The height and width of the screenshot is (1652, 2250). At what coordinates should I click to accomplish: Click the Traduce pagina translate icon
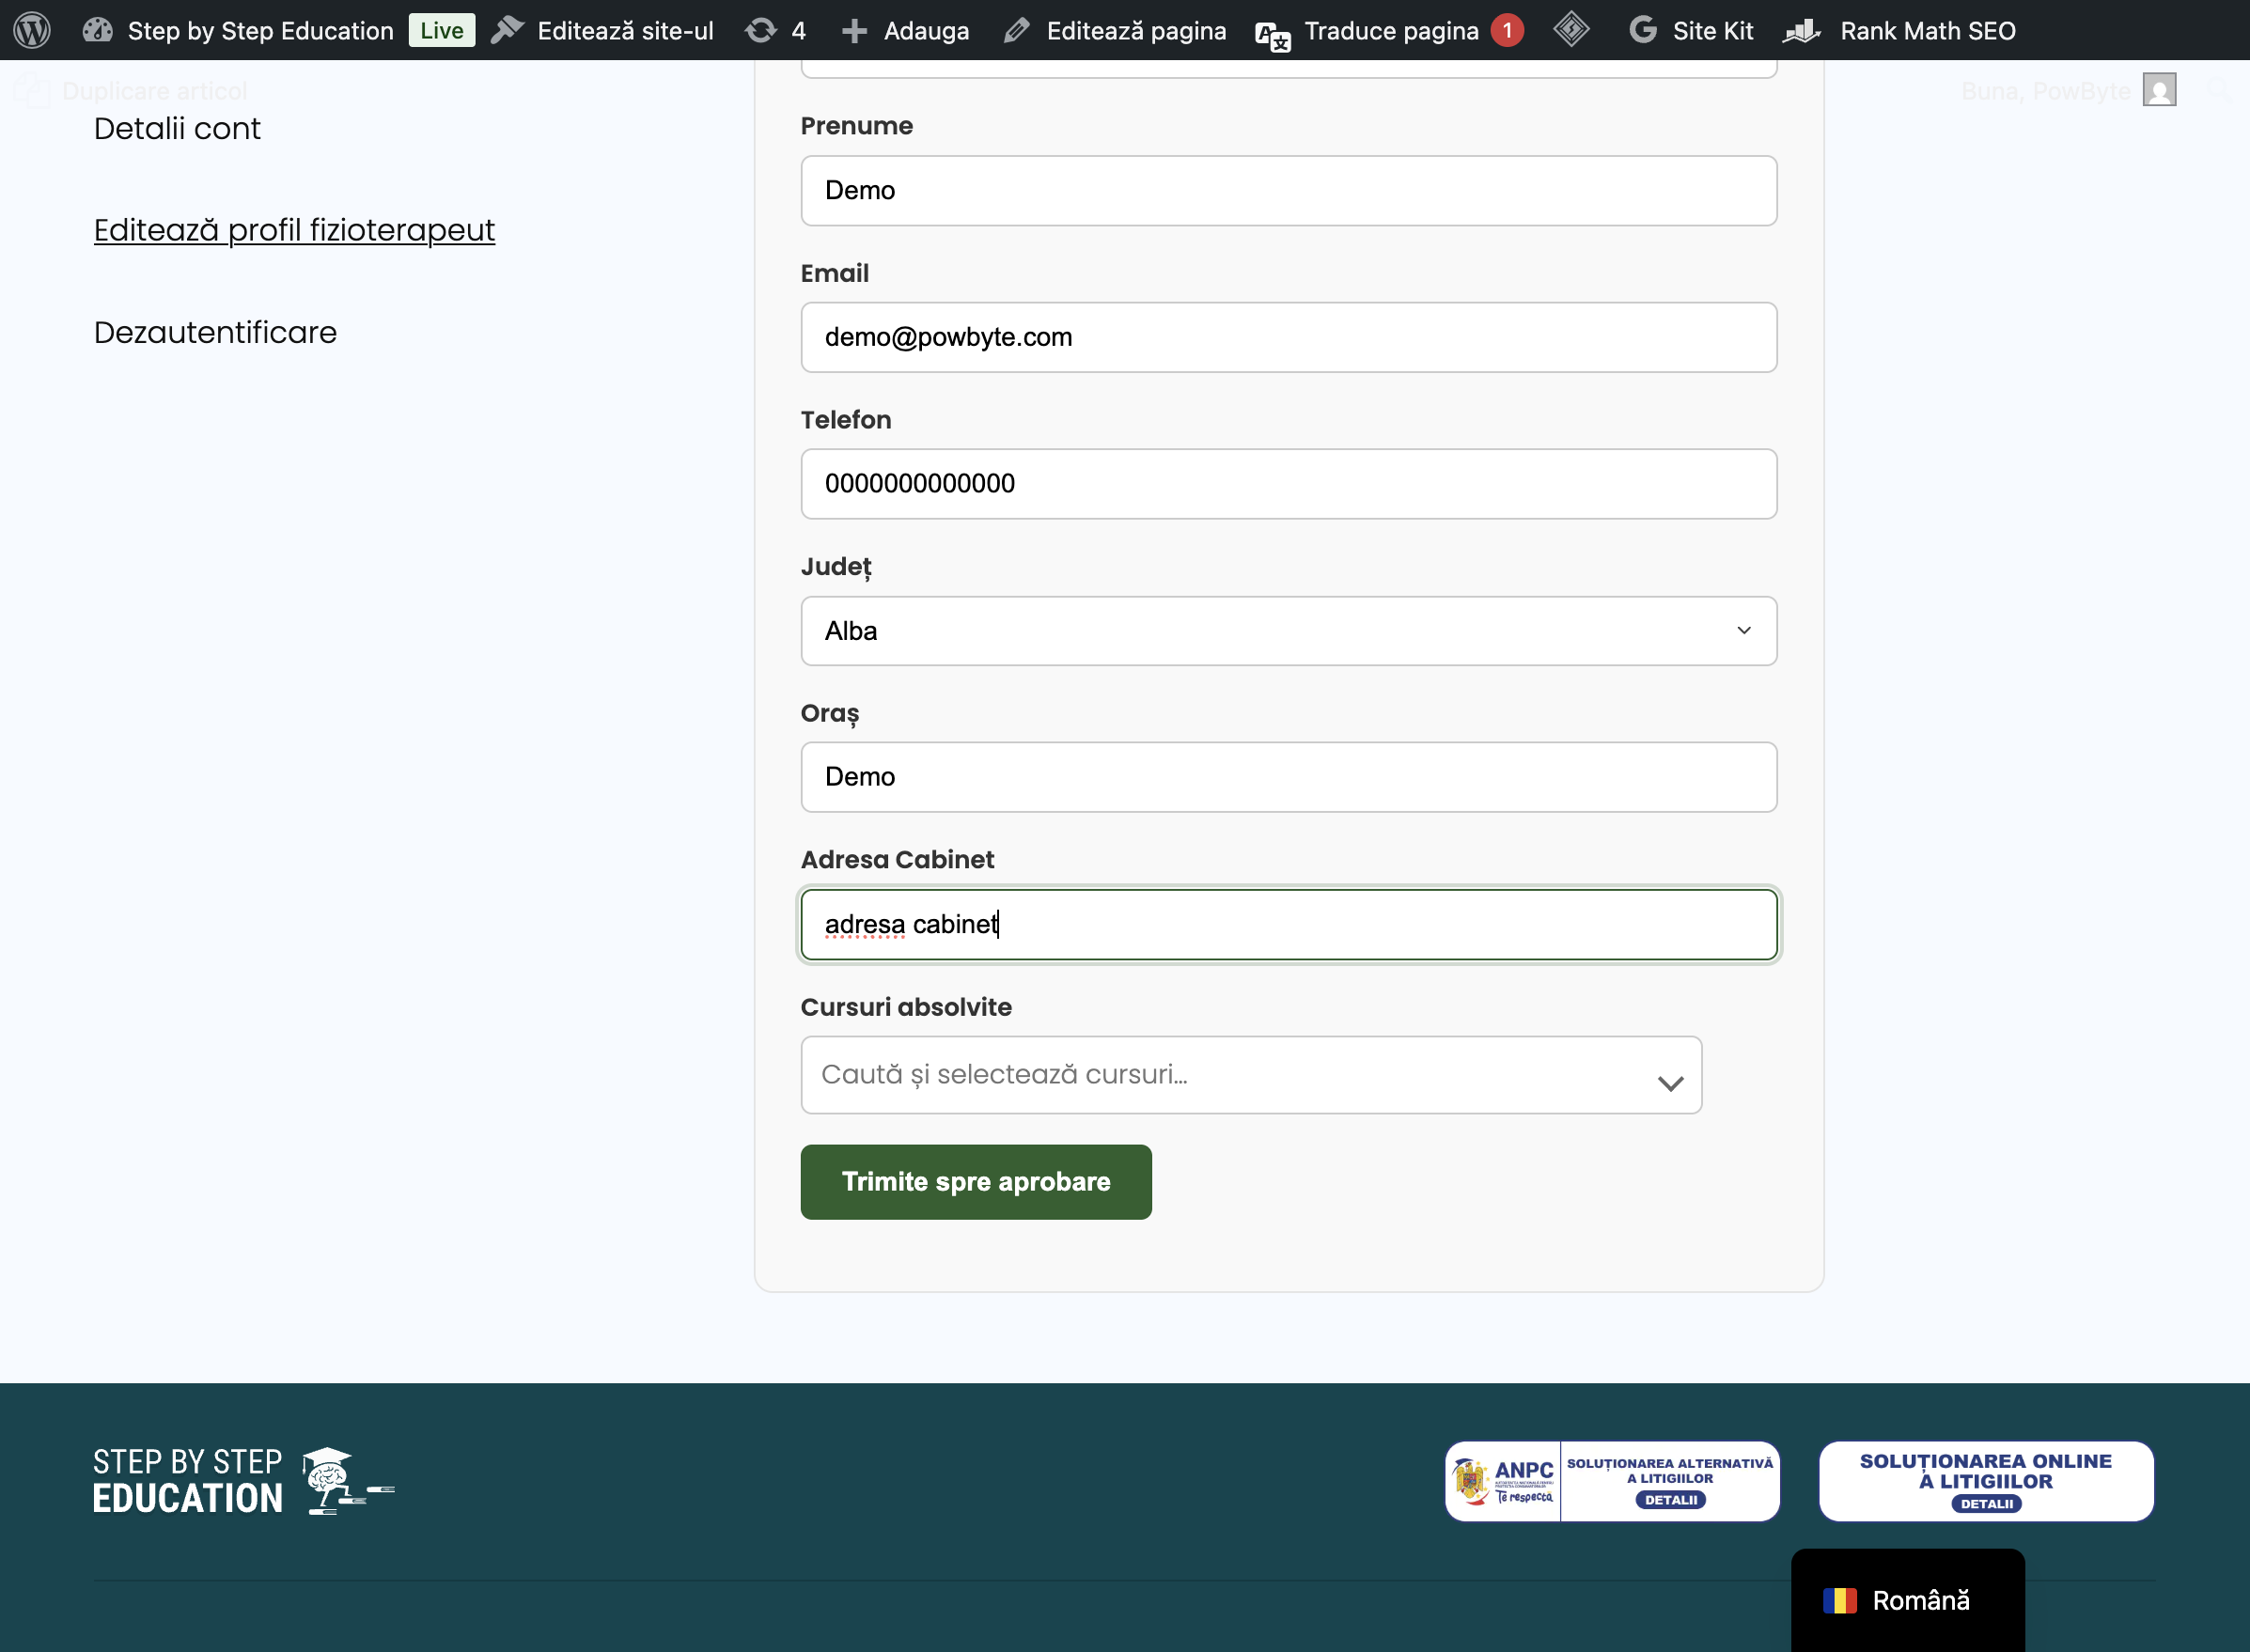(1273, 36)
